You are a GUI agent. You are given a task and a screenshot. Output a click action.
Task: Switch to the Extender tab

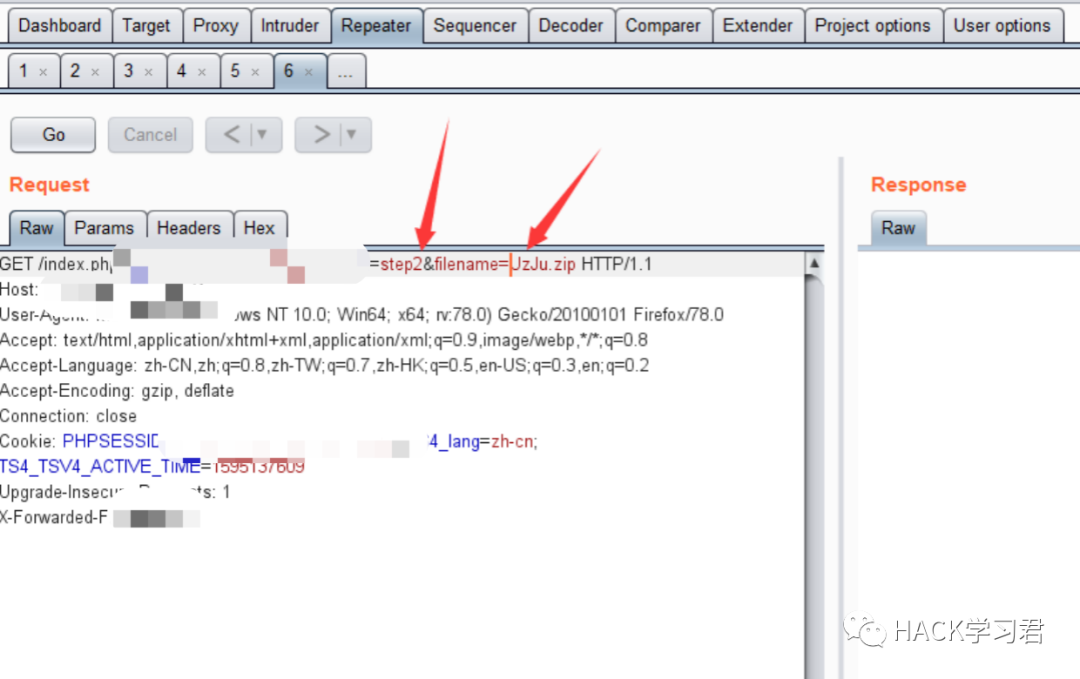[x=758, y=26]
